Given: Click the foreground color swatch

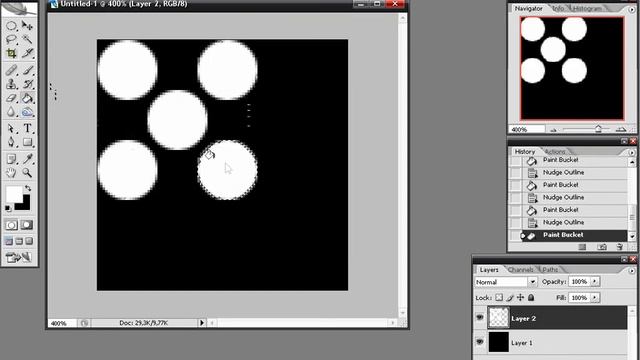Looking at the screenshot, I should click(14, 194).
